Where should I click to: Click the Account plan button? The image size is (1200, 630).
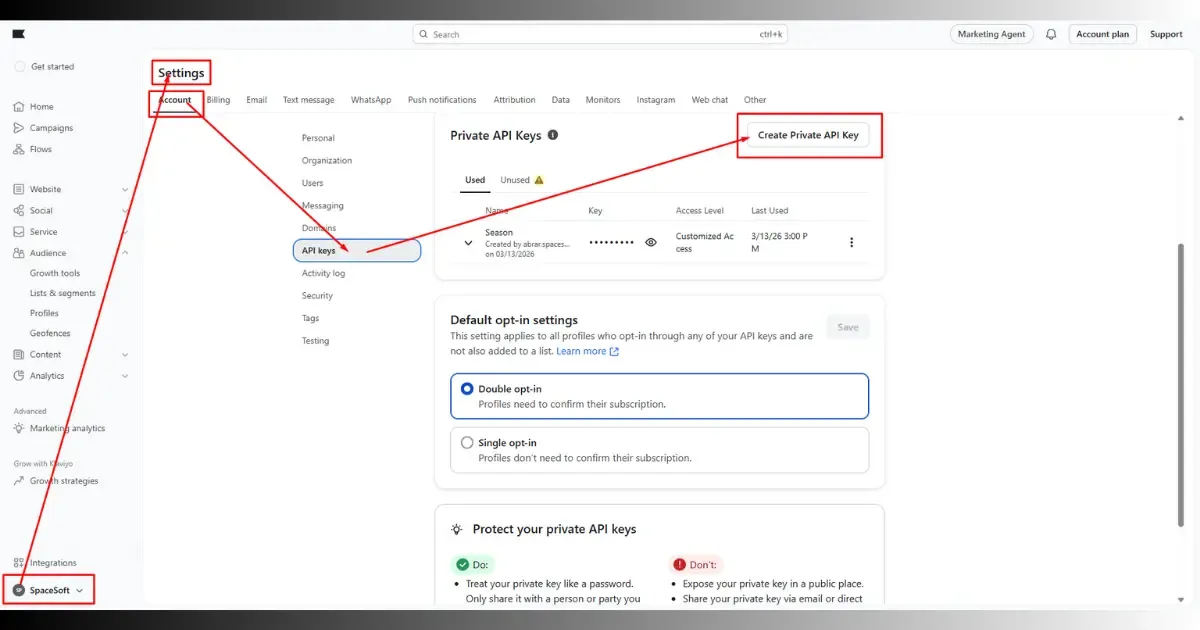point(1103,34)
